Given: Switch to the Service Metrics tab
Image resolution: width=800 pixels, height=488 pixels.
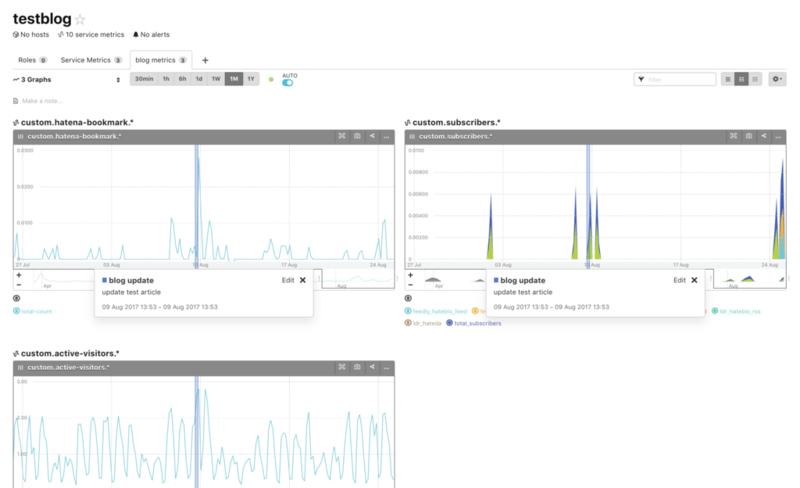Looking at the screenshot, I should coord(91,60).
